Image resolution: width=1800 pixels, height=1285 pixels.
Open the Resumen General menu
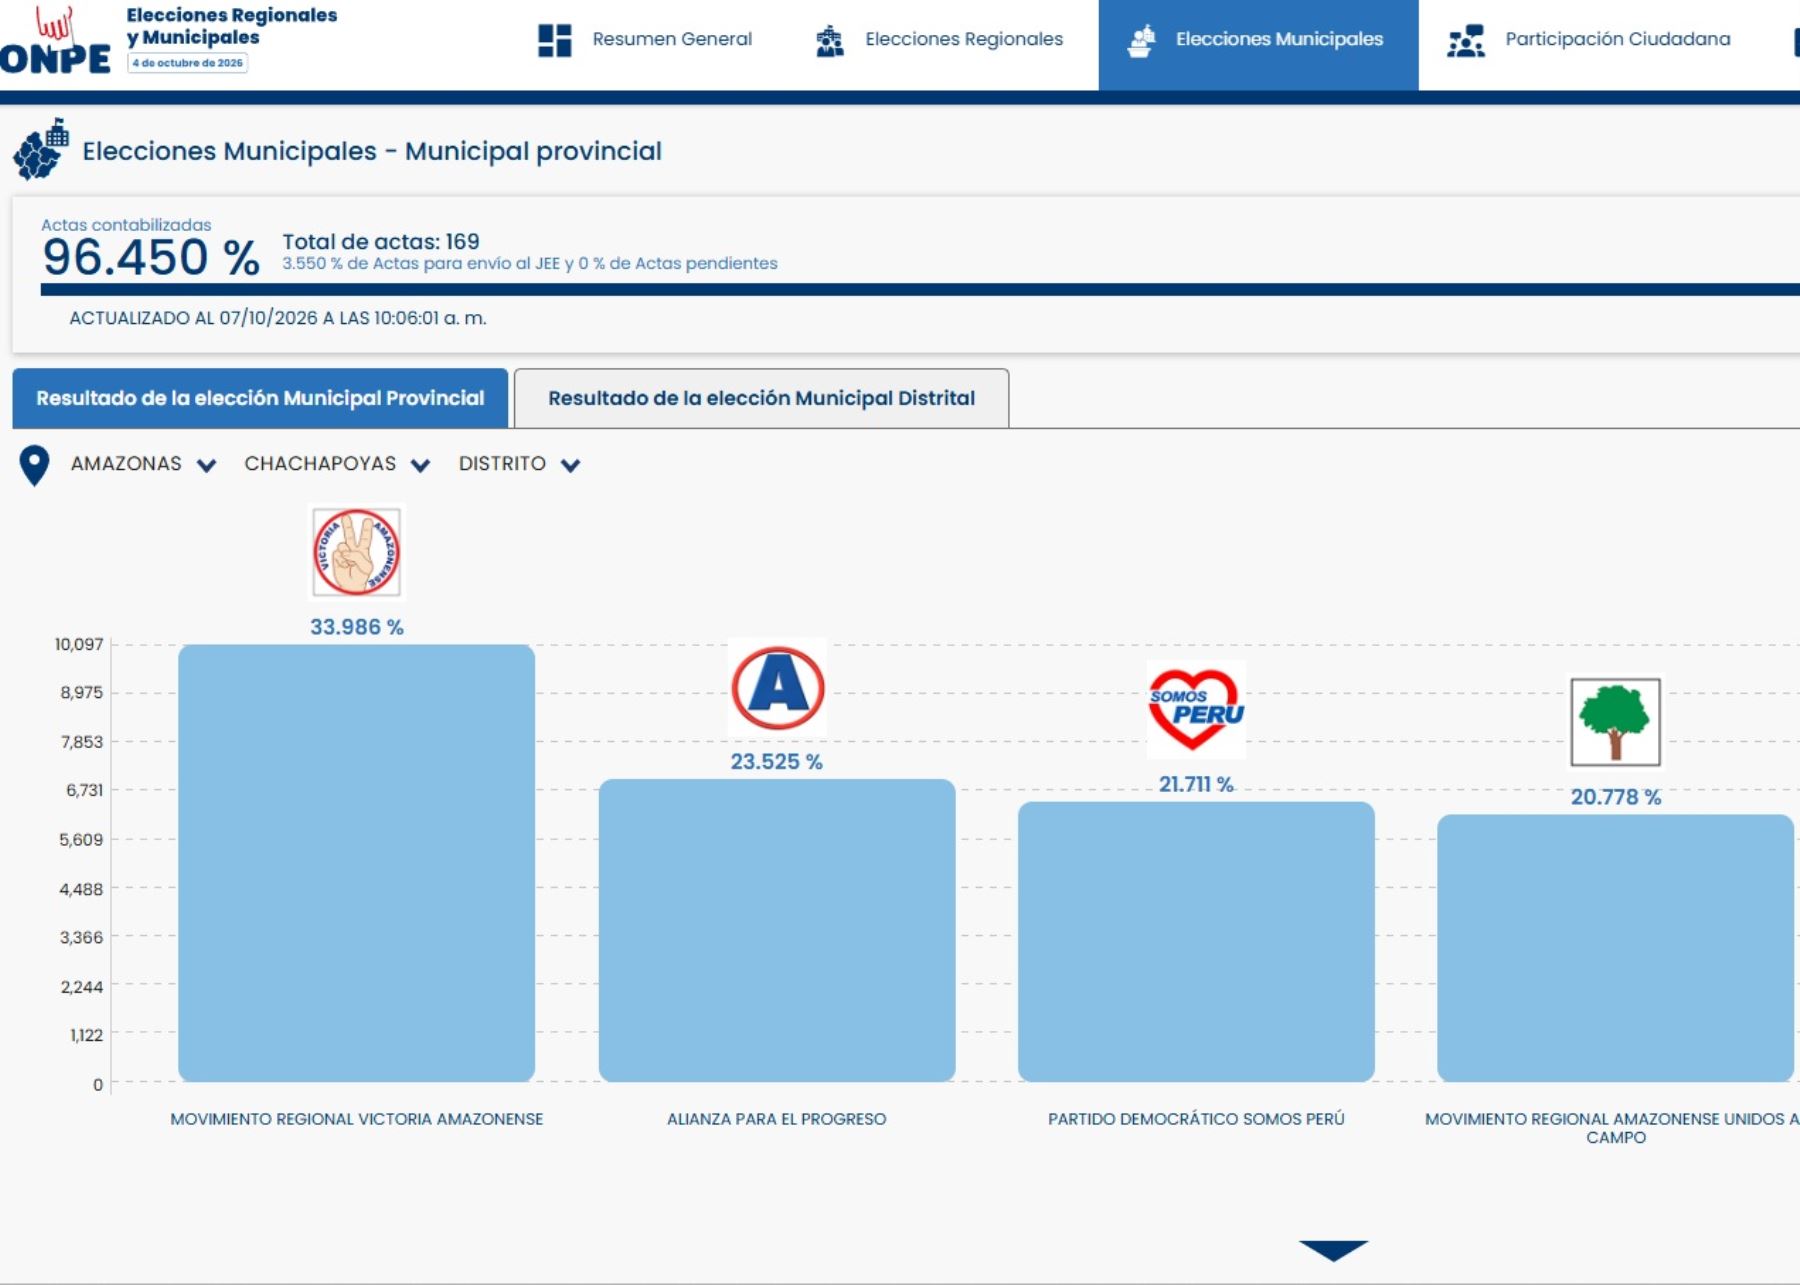(645, 40)
